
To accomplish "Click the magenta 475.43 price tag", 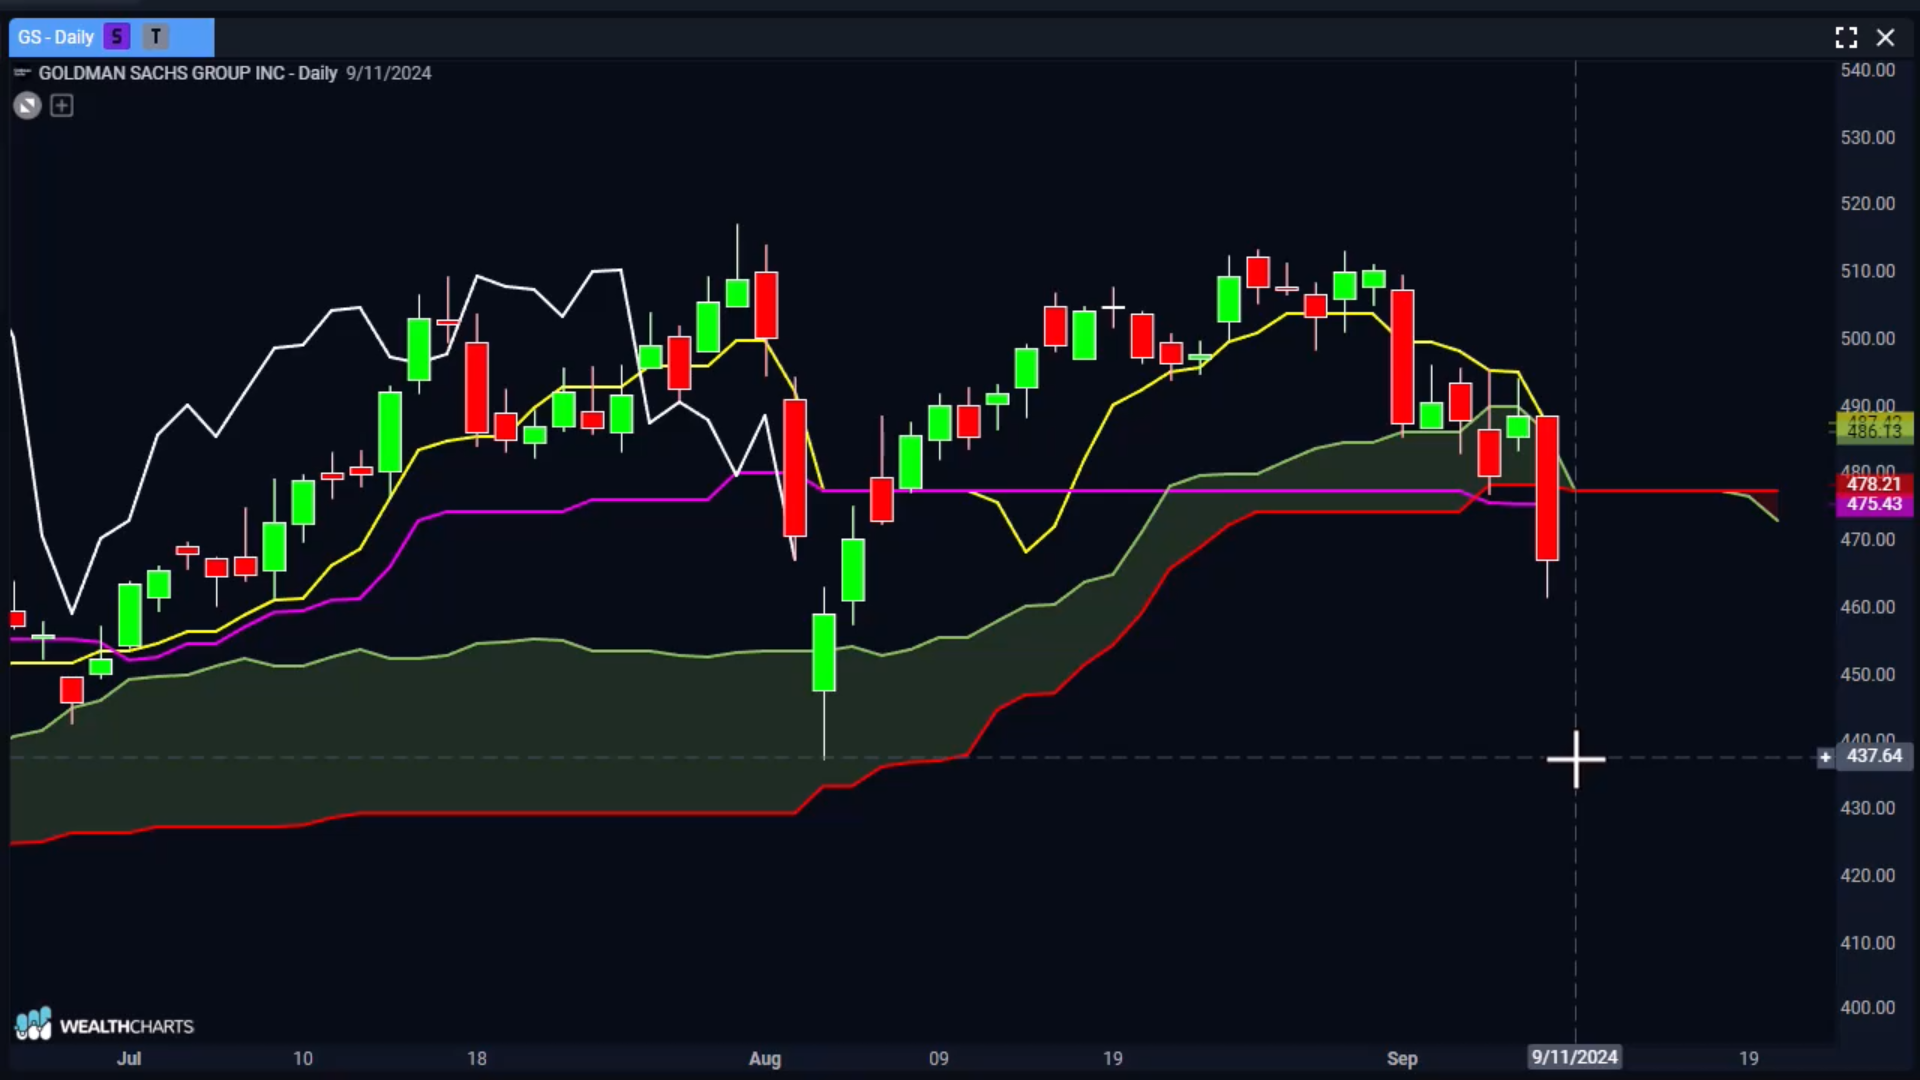I will (1874, 504).
